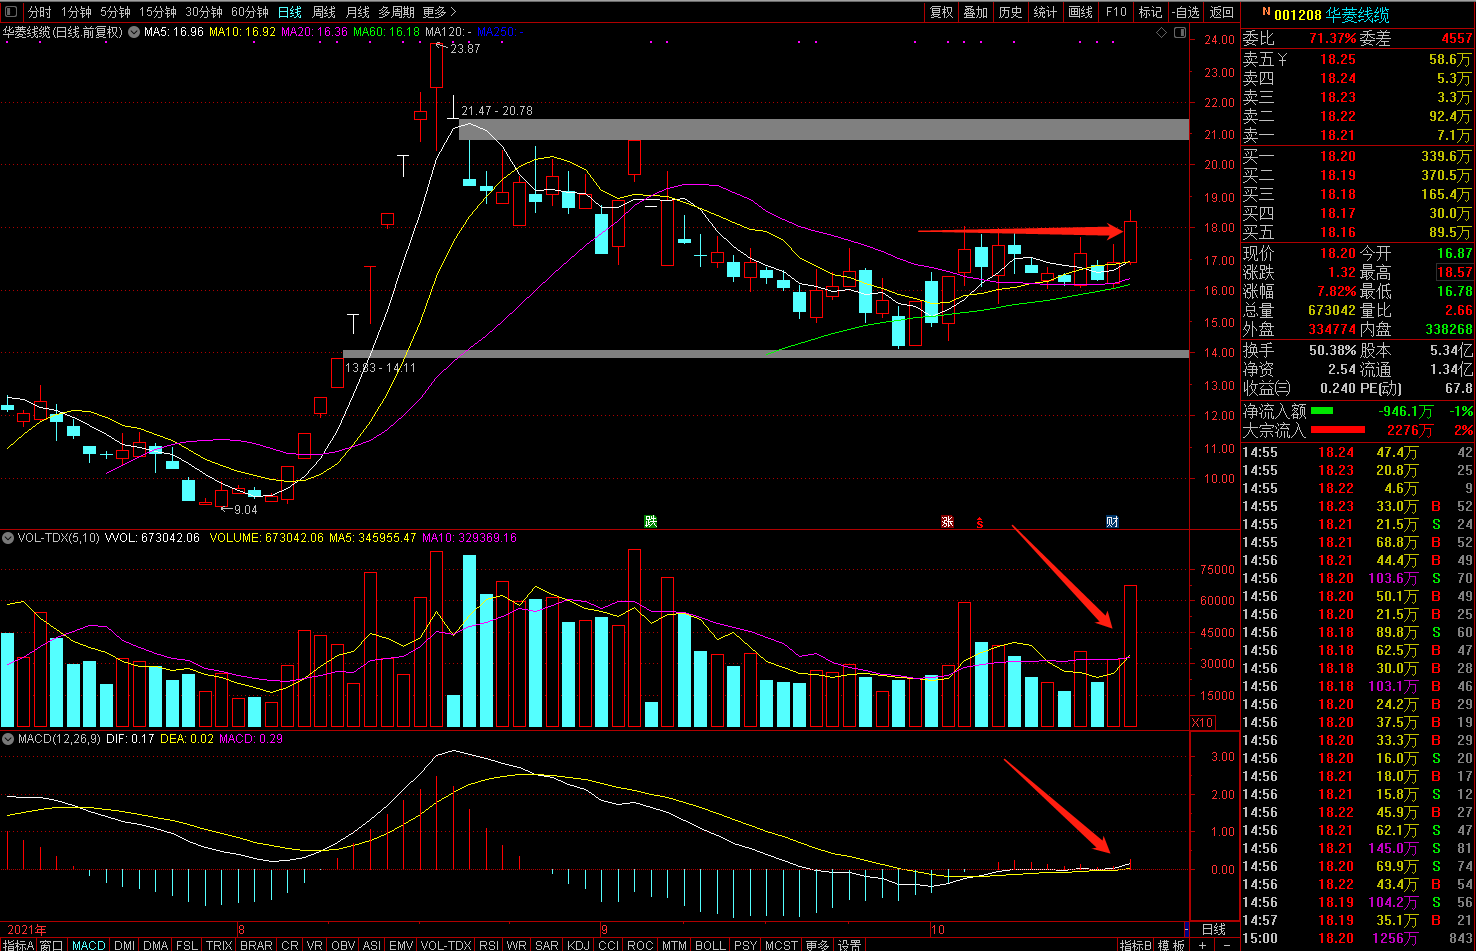
Task: Click the 日线 period label at bottom-right
Action: (1213, 929)
